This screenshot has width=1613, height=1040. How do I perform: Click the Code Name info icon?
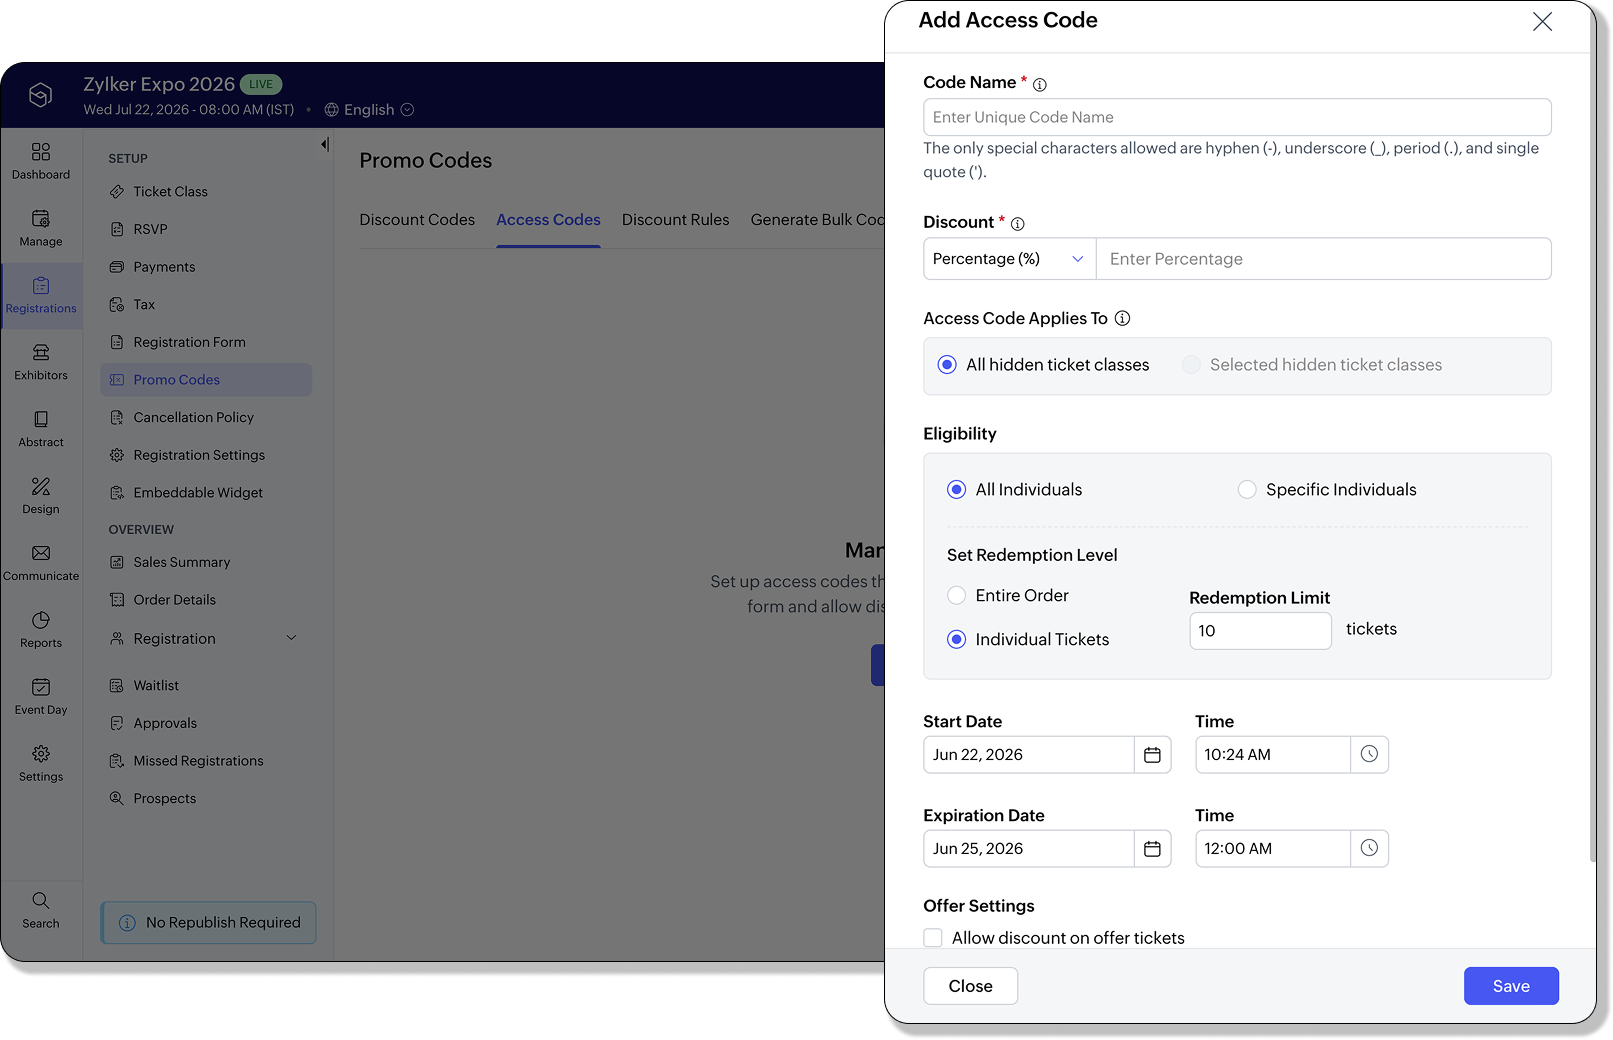1040,84
